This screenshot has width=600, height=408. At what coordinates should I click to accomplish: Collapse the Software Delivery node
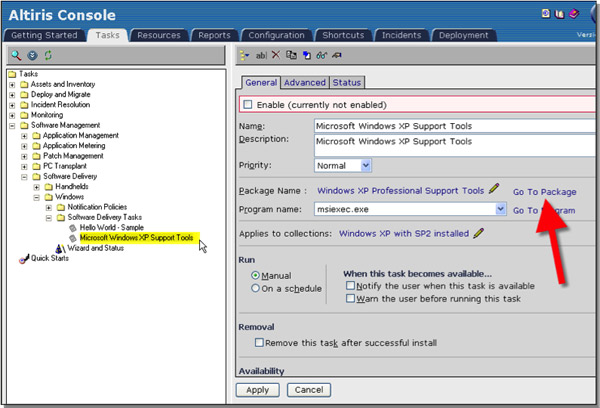click(x=24, y=177)
